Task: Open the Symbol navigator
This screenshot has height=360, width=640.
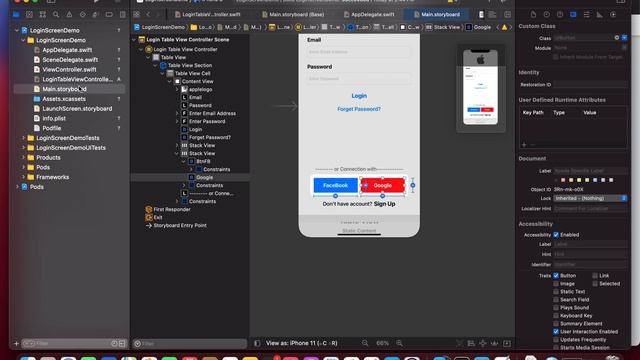Action: tap(42, 15)
